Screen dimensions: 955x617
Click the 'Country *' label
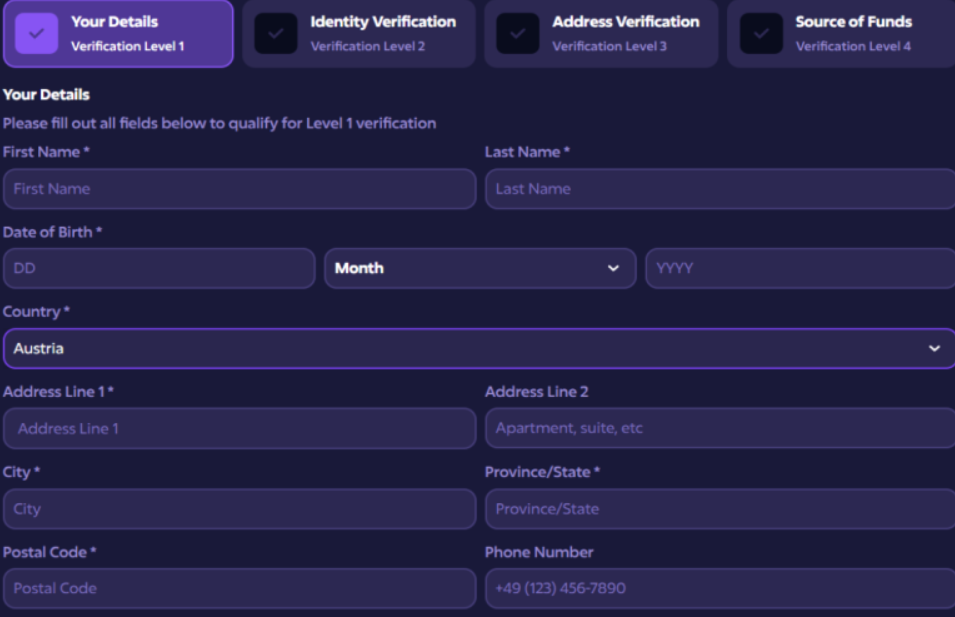tap(36, 312)
